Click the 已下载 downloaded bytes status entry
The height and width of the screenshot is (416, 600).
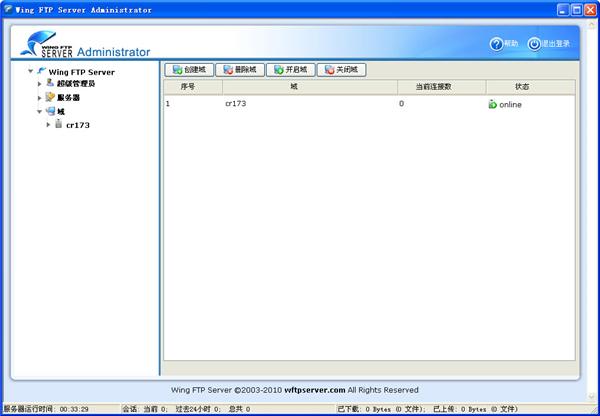click(x=381, y=409)
